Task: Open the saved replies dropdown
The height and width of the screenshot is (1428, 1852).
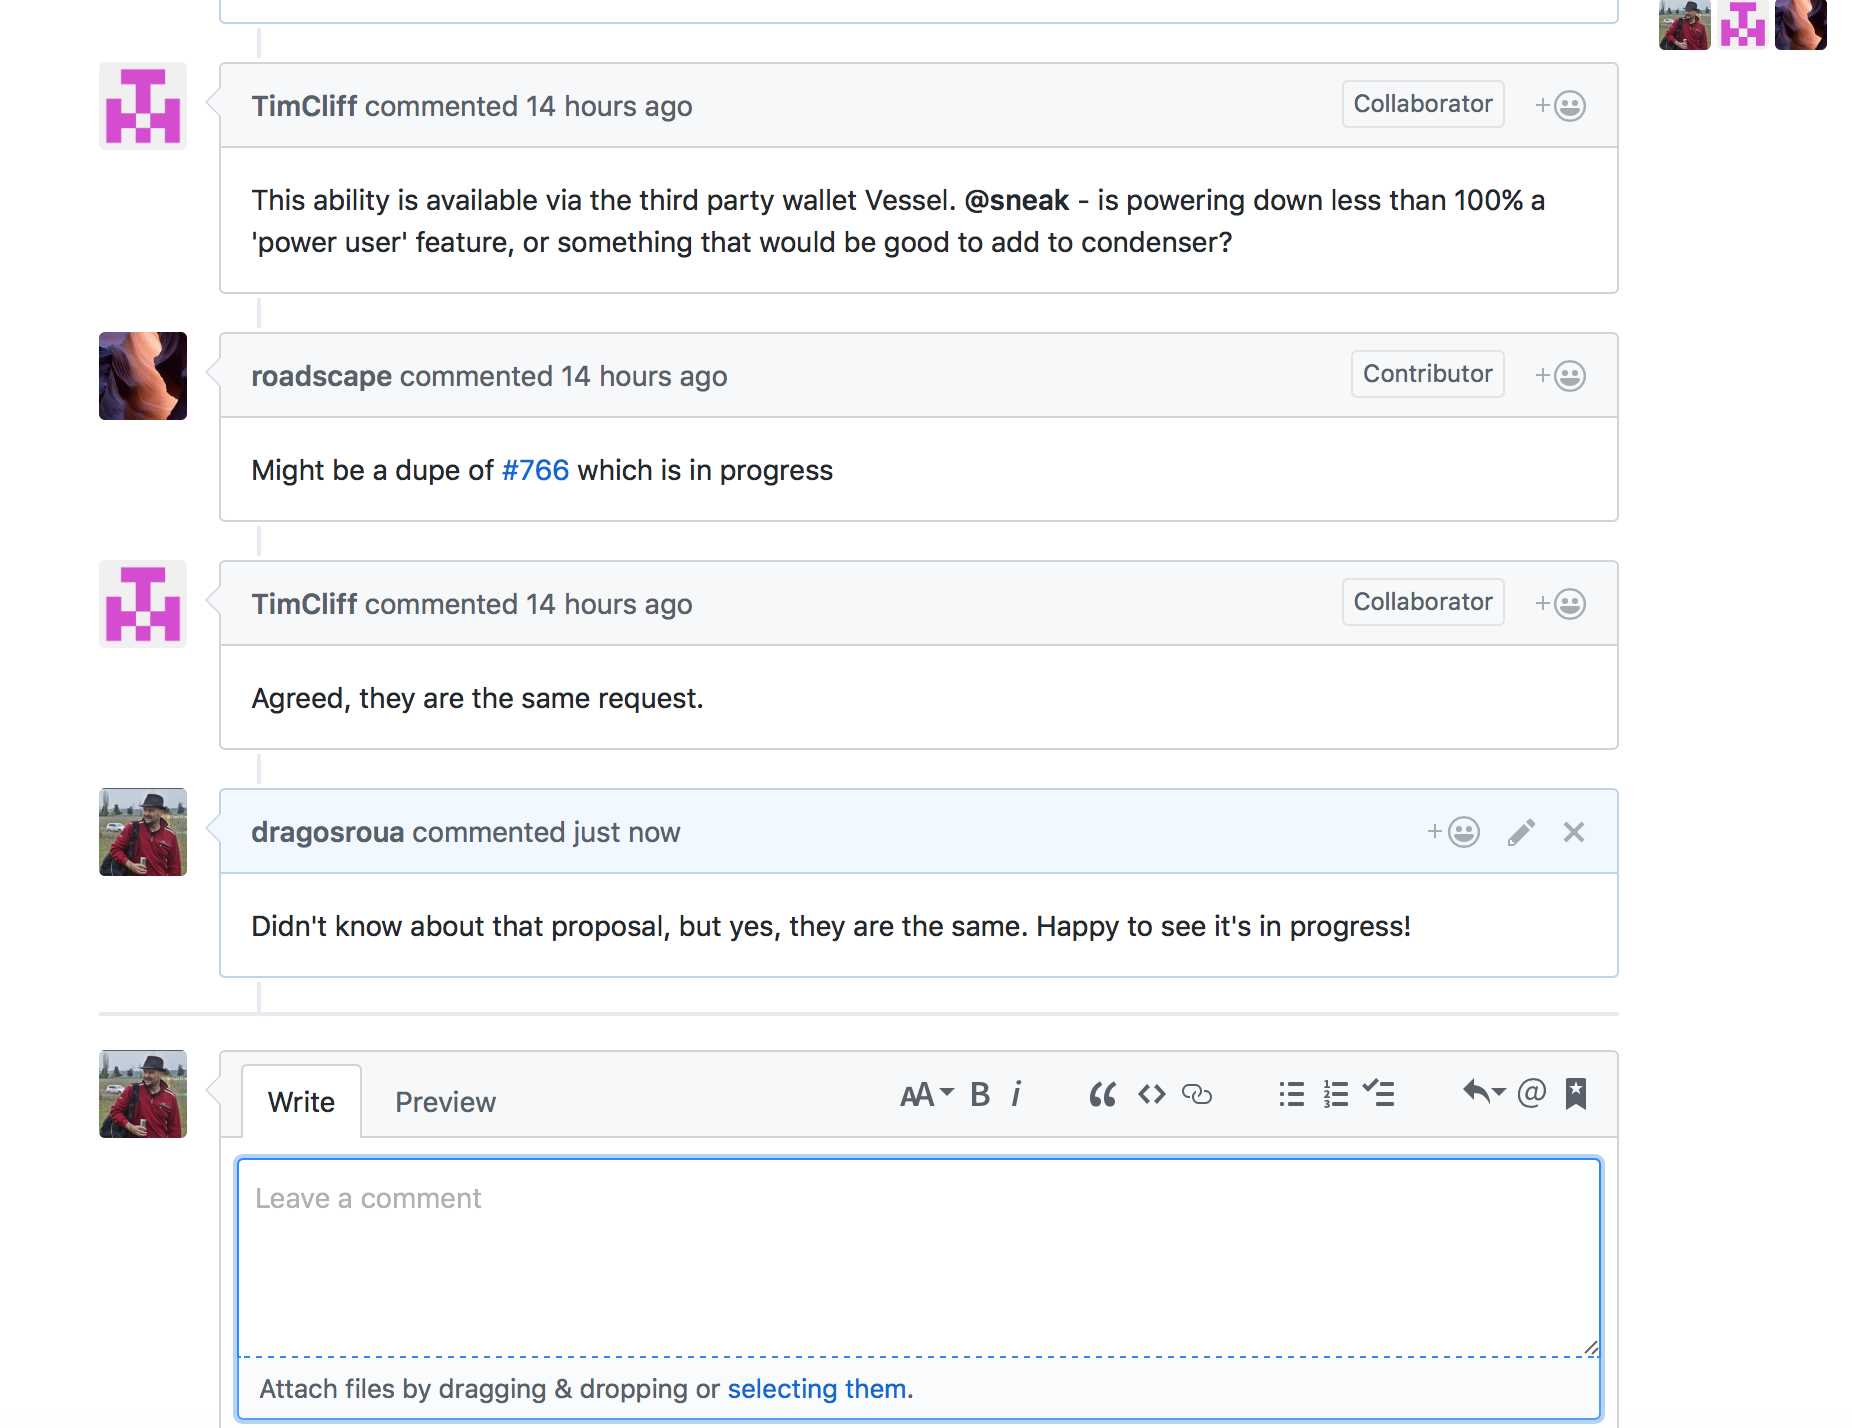Action: click(1483, 1093)
